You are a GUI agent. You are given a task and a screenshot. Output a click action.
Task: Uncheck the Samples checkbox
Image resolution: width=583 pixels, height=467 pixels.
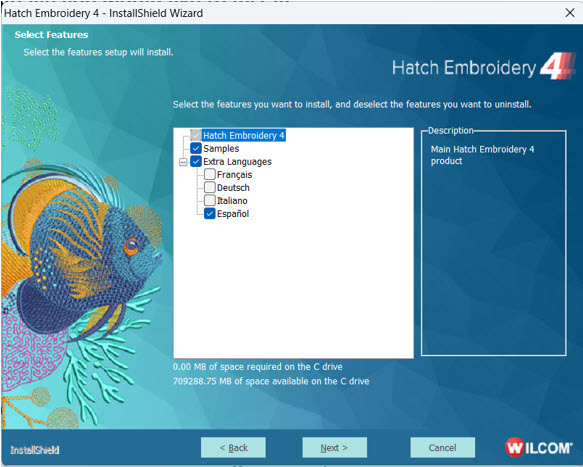(x=196, y=148)
